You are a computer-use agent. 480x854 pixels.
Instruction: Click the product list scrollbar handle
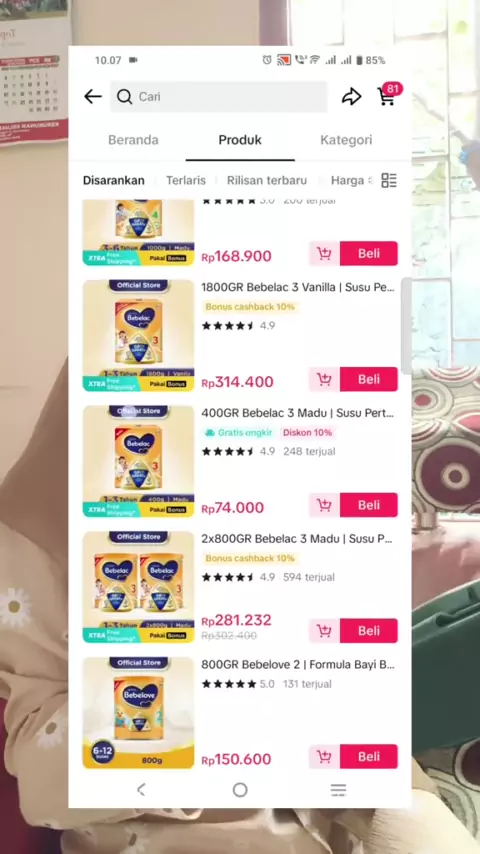coord(406,326)
